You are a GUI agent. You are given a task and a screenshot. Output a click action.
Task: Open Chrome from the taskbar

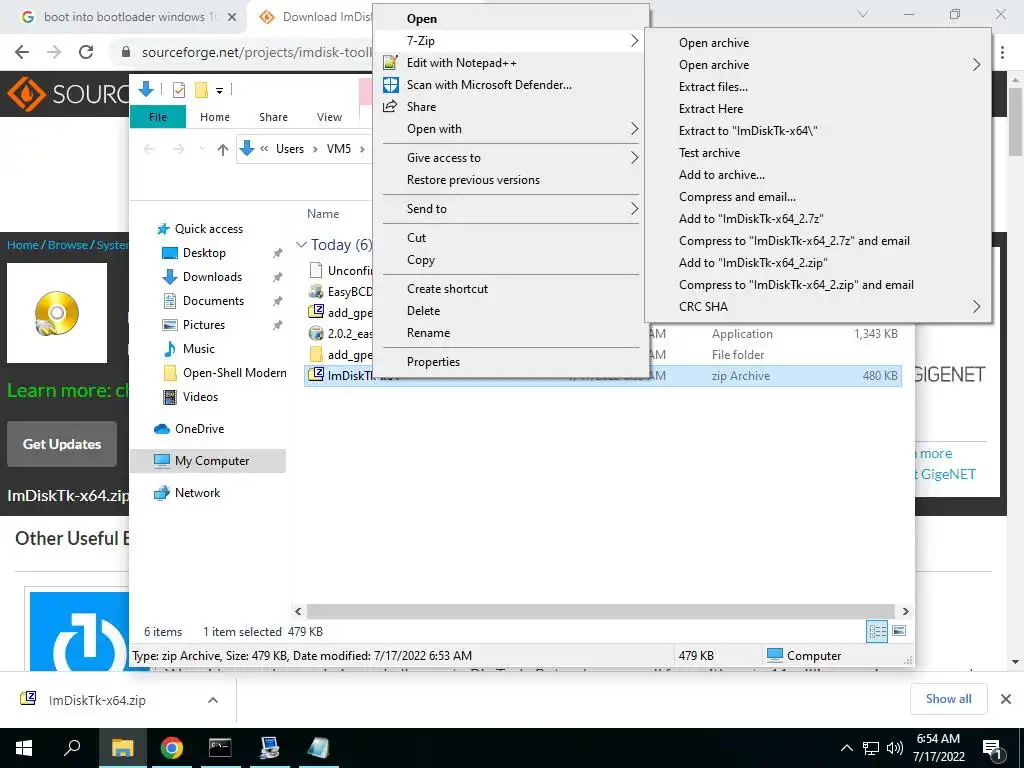click(x=172, y=748)
